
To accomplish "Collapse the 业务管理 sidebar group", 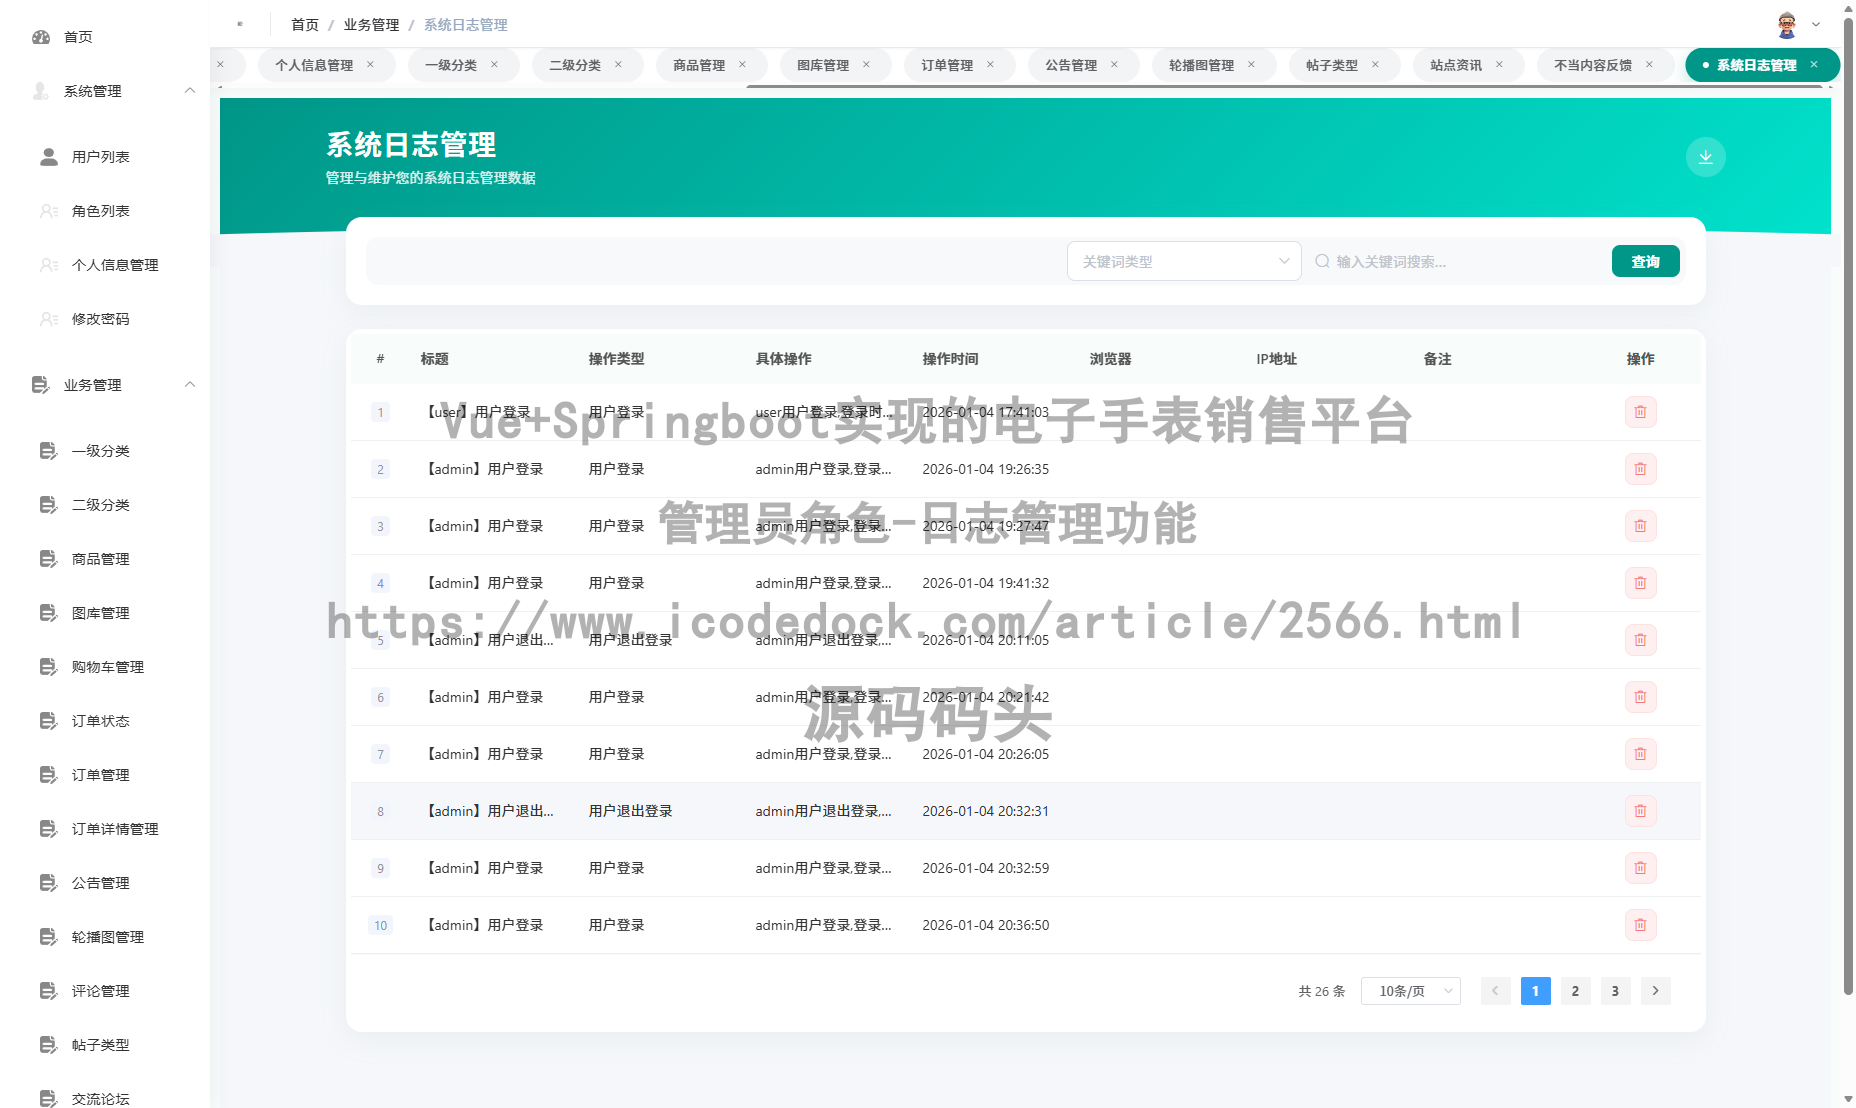I will click(x=189, y=385).
